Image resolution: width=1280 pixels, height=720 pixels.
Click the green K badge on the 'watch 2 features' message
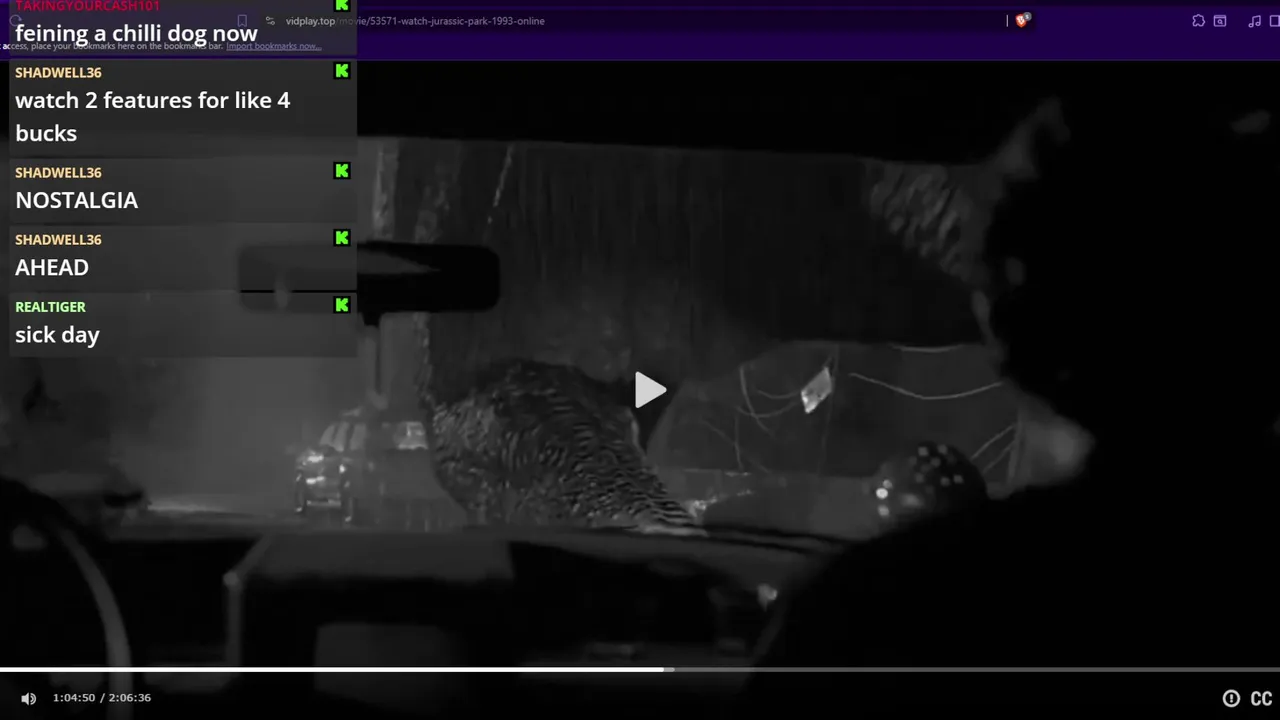pos(342,71)
